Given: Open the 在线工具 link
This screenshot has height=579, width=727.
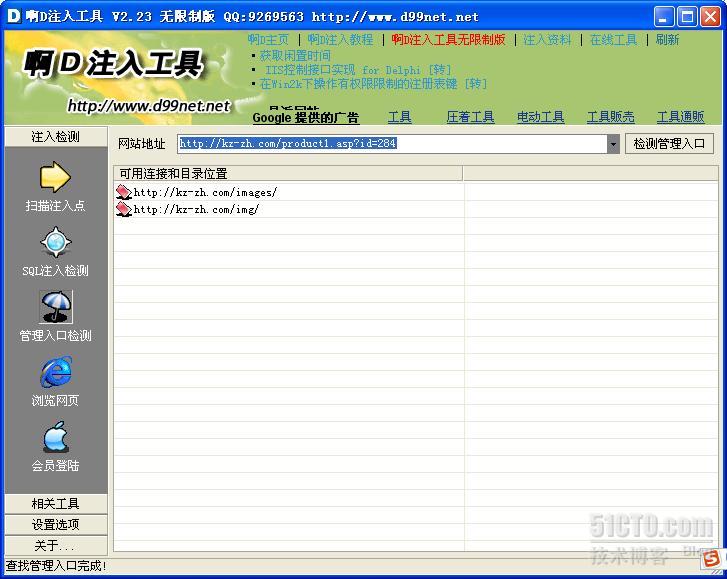Looking at the screenshot, I should 613,40.
